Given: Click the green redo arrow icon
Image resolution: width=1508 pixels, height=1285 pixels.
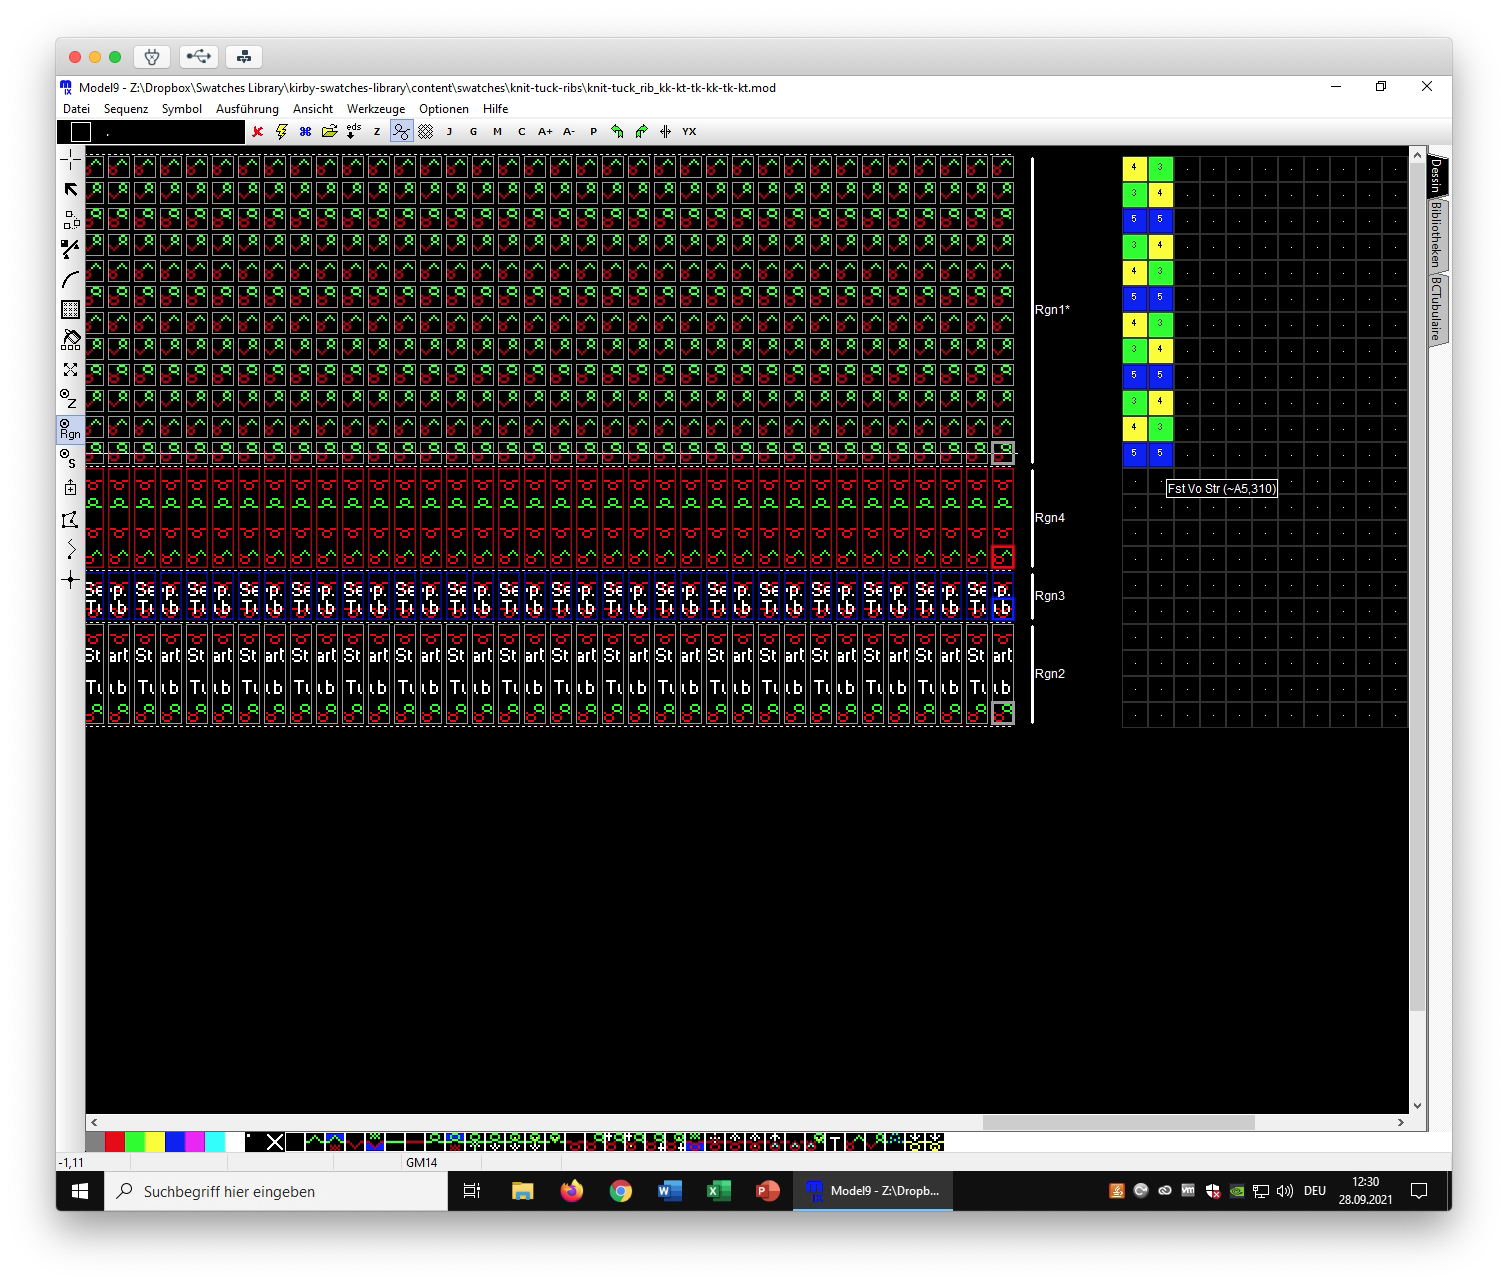Looking at the screenshot, I should pyautogui.click(x=641, y=131).
